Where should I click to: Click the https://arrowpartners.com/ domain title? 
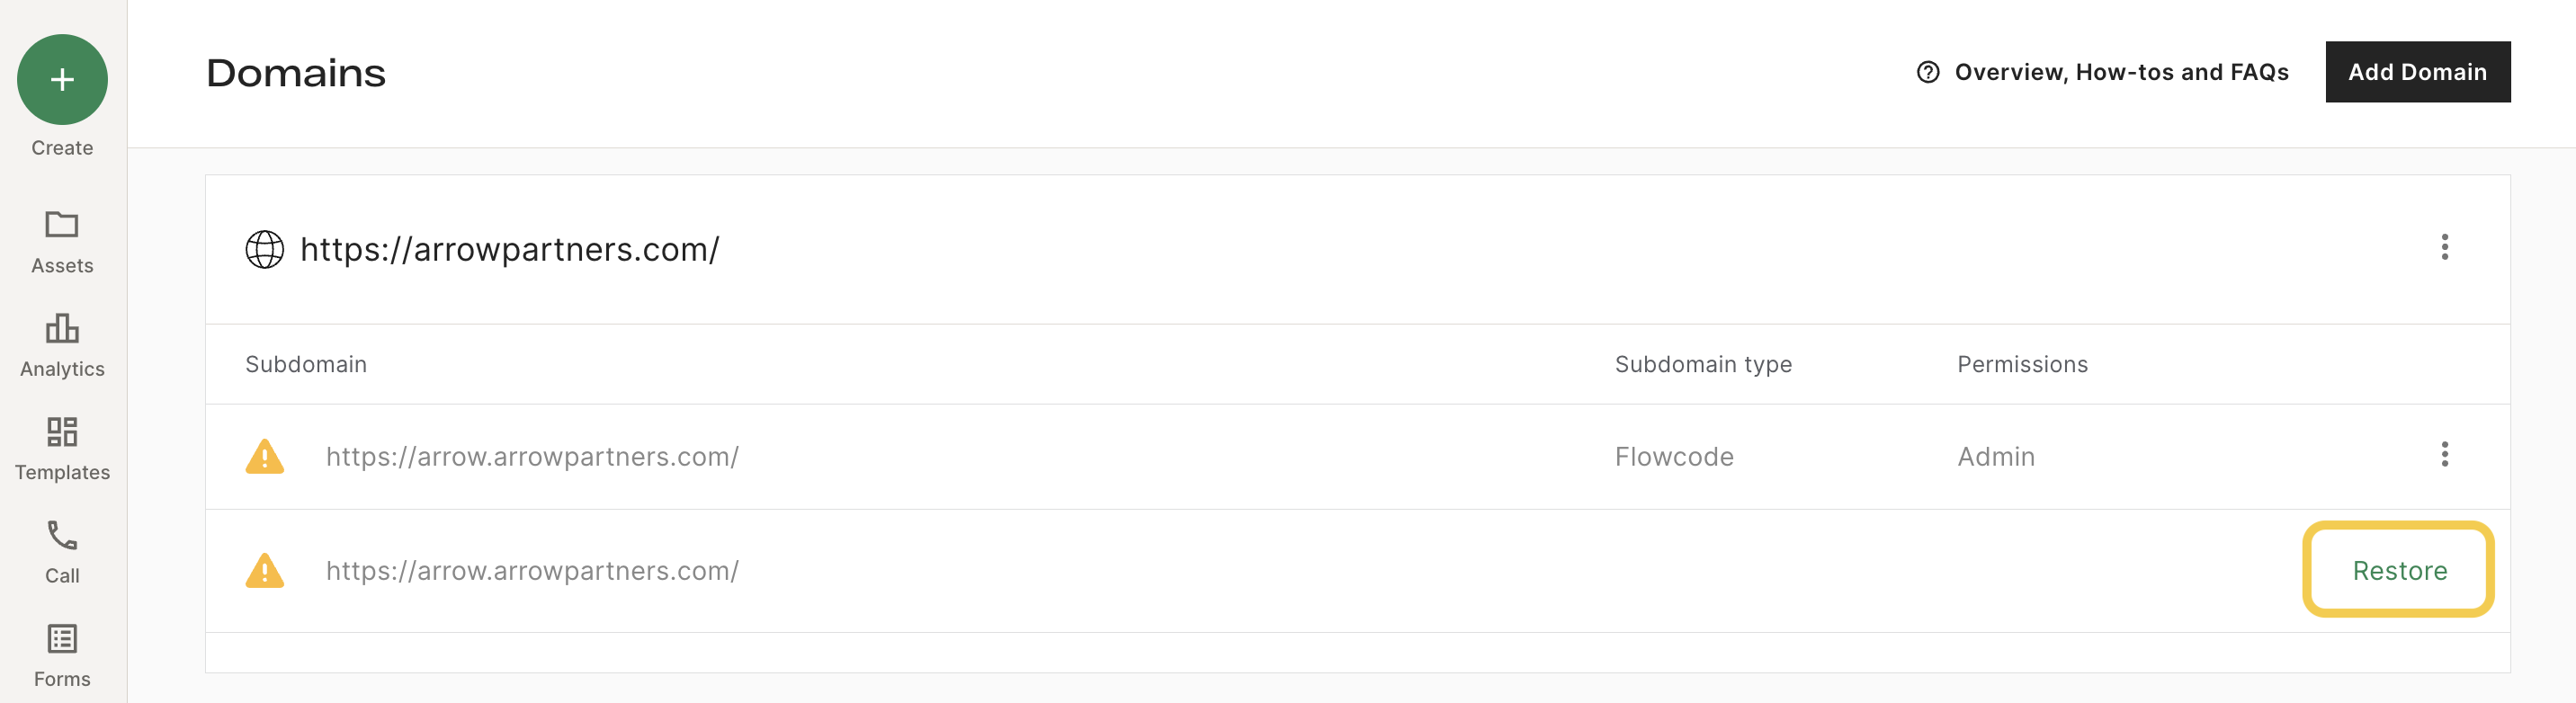click(x=510, y=250)
